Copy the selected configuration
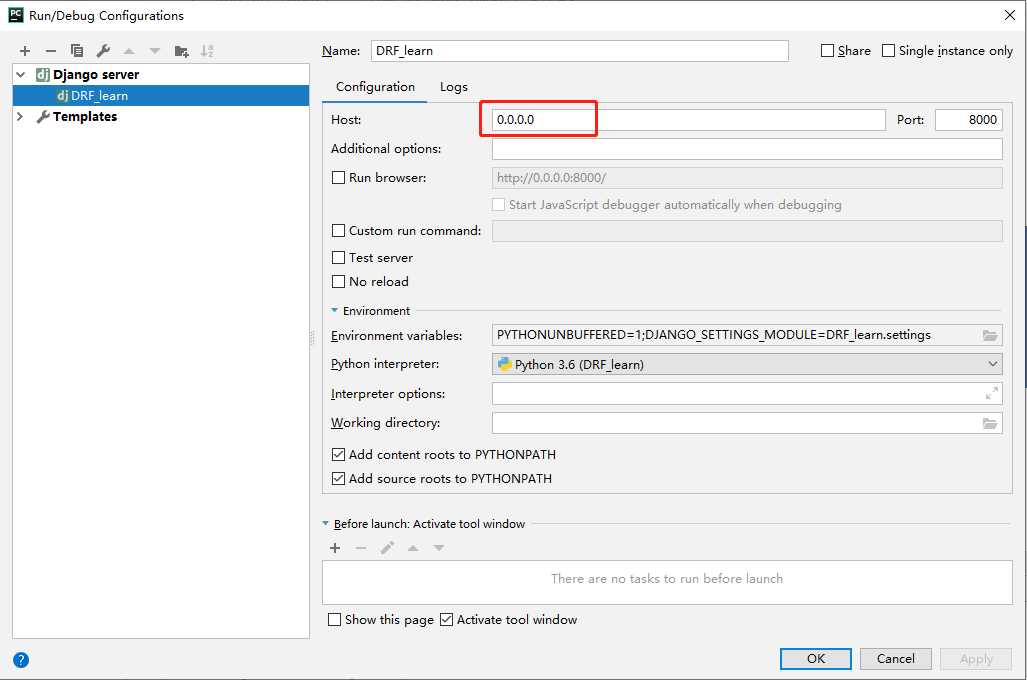The image size is (1027, 680). tap(77, 51)
